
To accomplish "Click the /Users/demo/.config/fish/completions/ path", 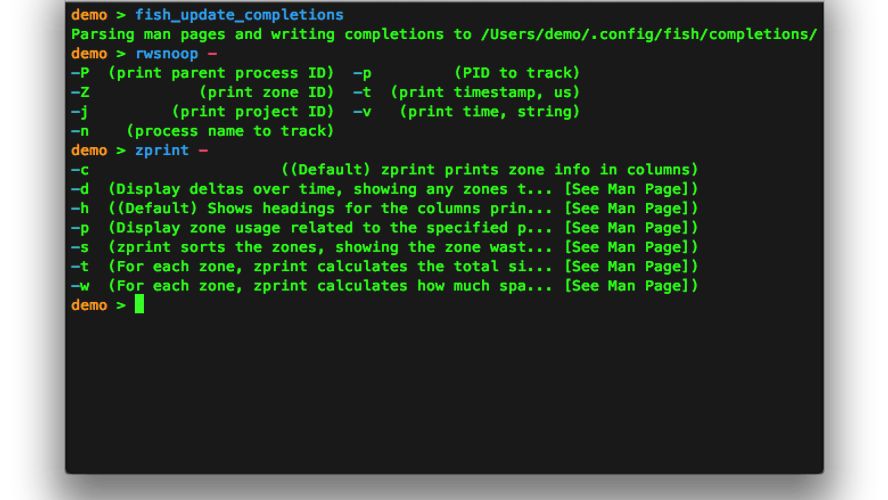I will [649, 35].
